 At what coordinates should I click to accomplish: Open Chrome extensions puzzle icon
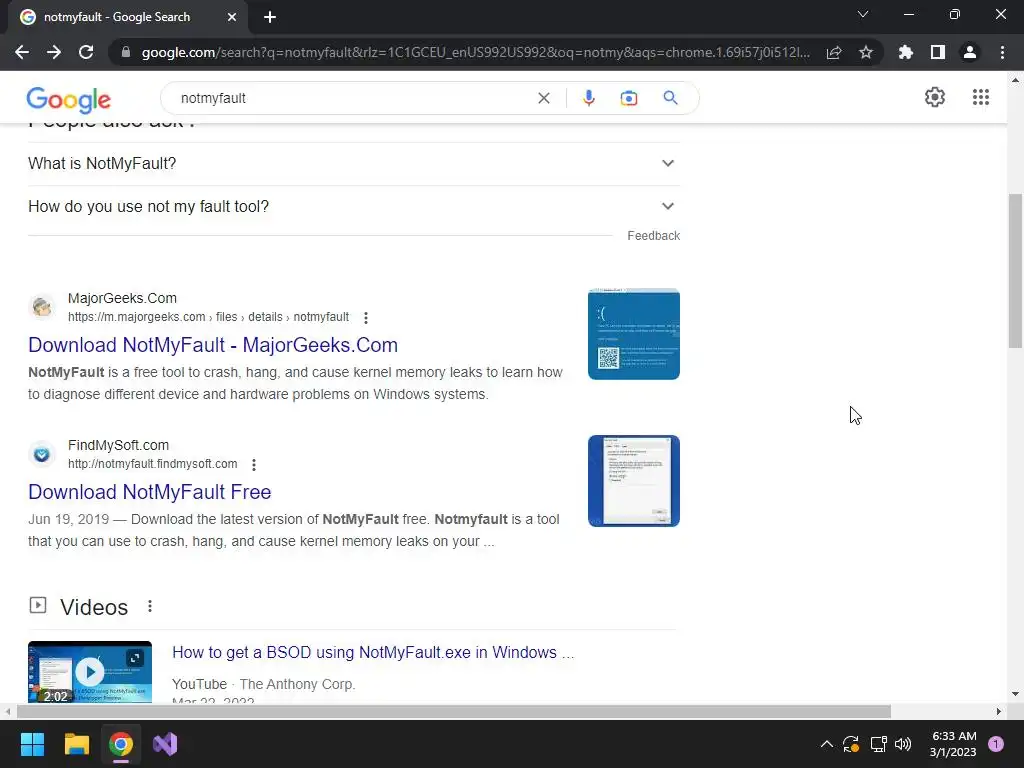(x=906, y=52)
